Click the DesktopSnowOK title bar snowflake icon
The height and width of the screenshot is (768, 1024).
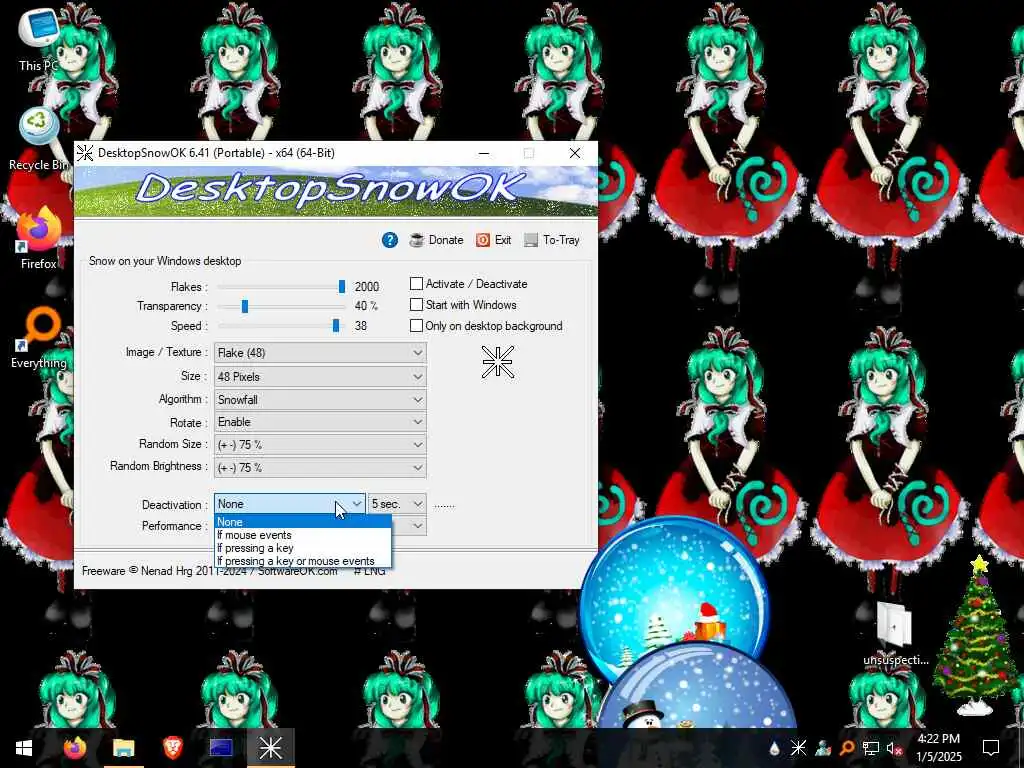85,153
